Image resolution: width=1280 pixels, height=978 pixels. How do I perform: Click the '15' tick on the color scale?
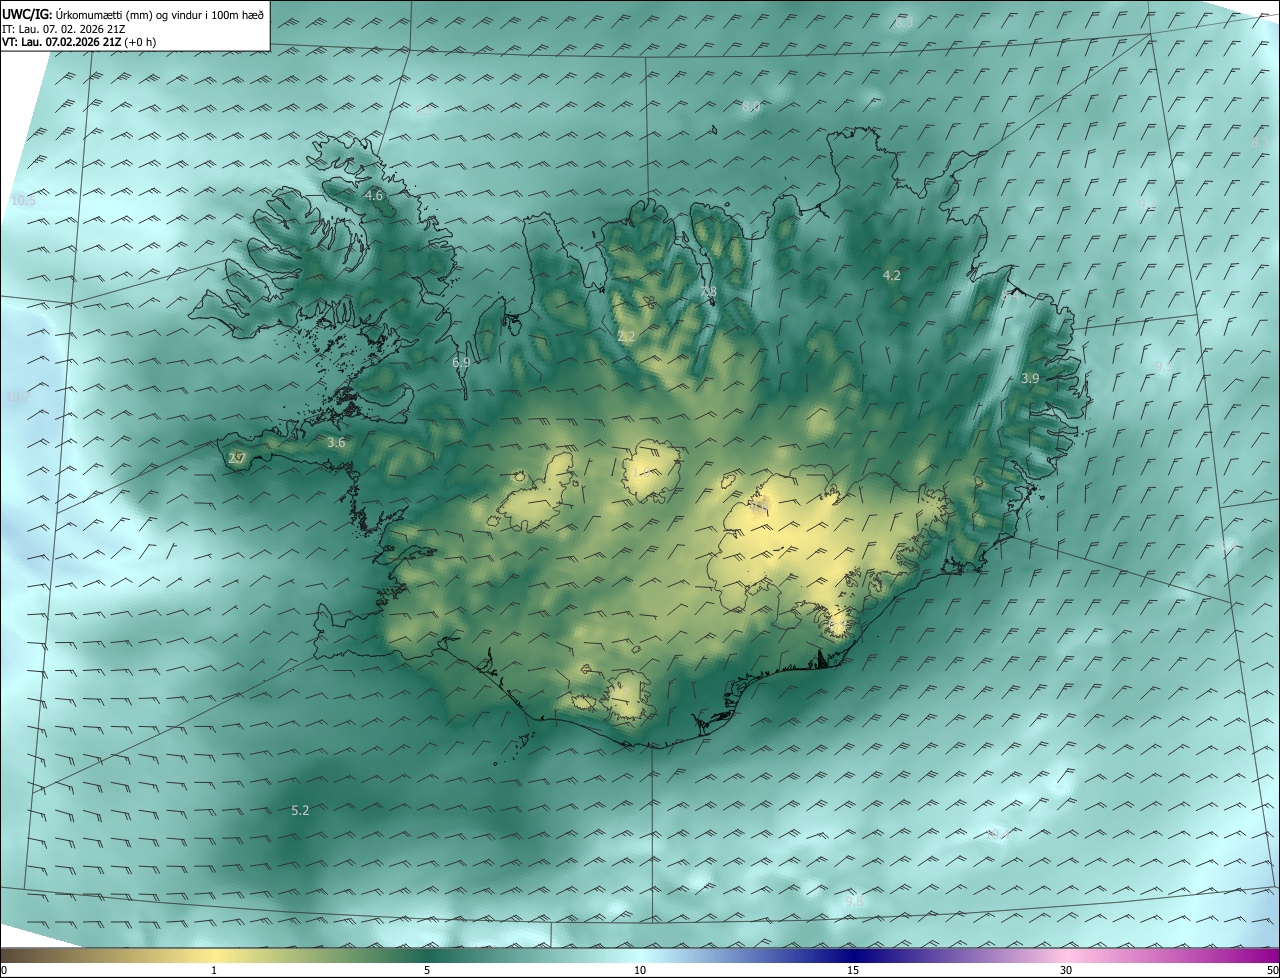pos(853,970)
